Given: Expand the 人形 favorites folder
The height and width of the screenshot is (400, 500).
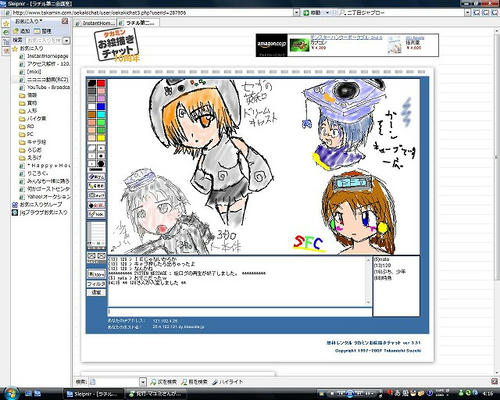Looking at the screenshot, I should click(x=28, y=111).
